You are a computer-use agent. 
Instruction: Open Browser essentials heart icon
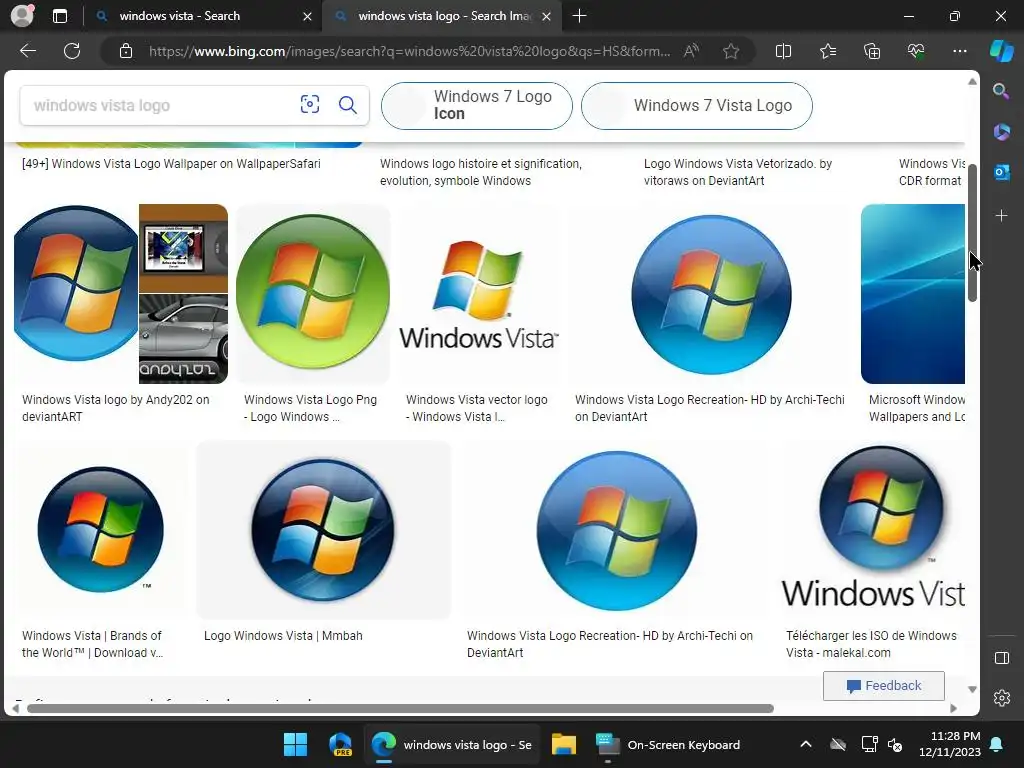pyautogui.click(x=916, y=51)
